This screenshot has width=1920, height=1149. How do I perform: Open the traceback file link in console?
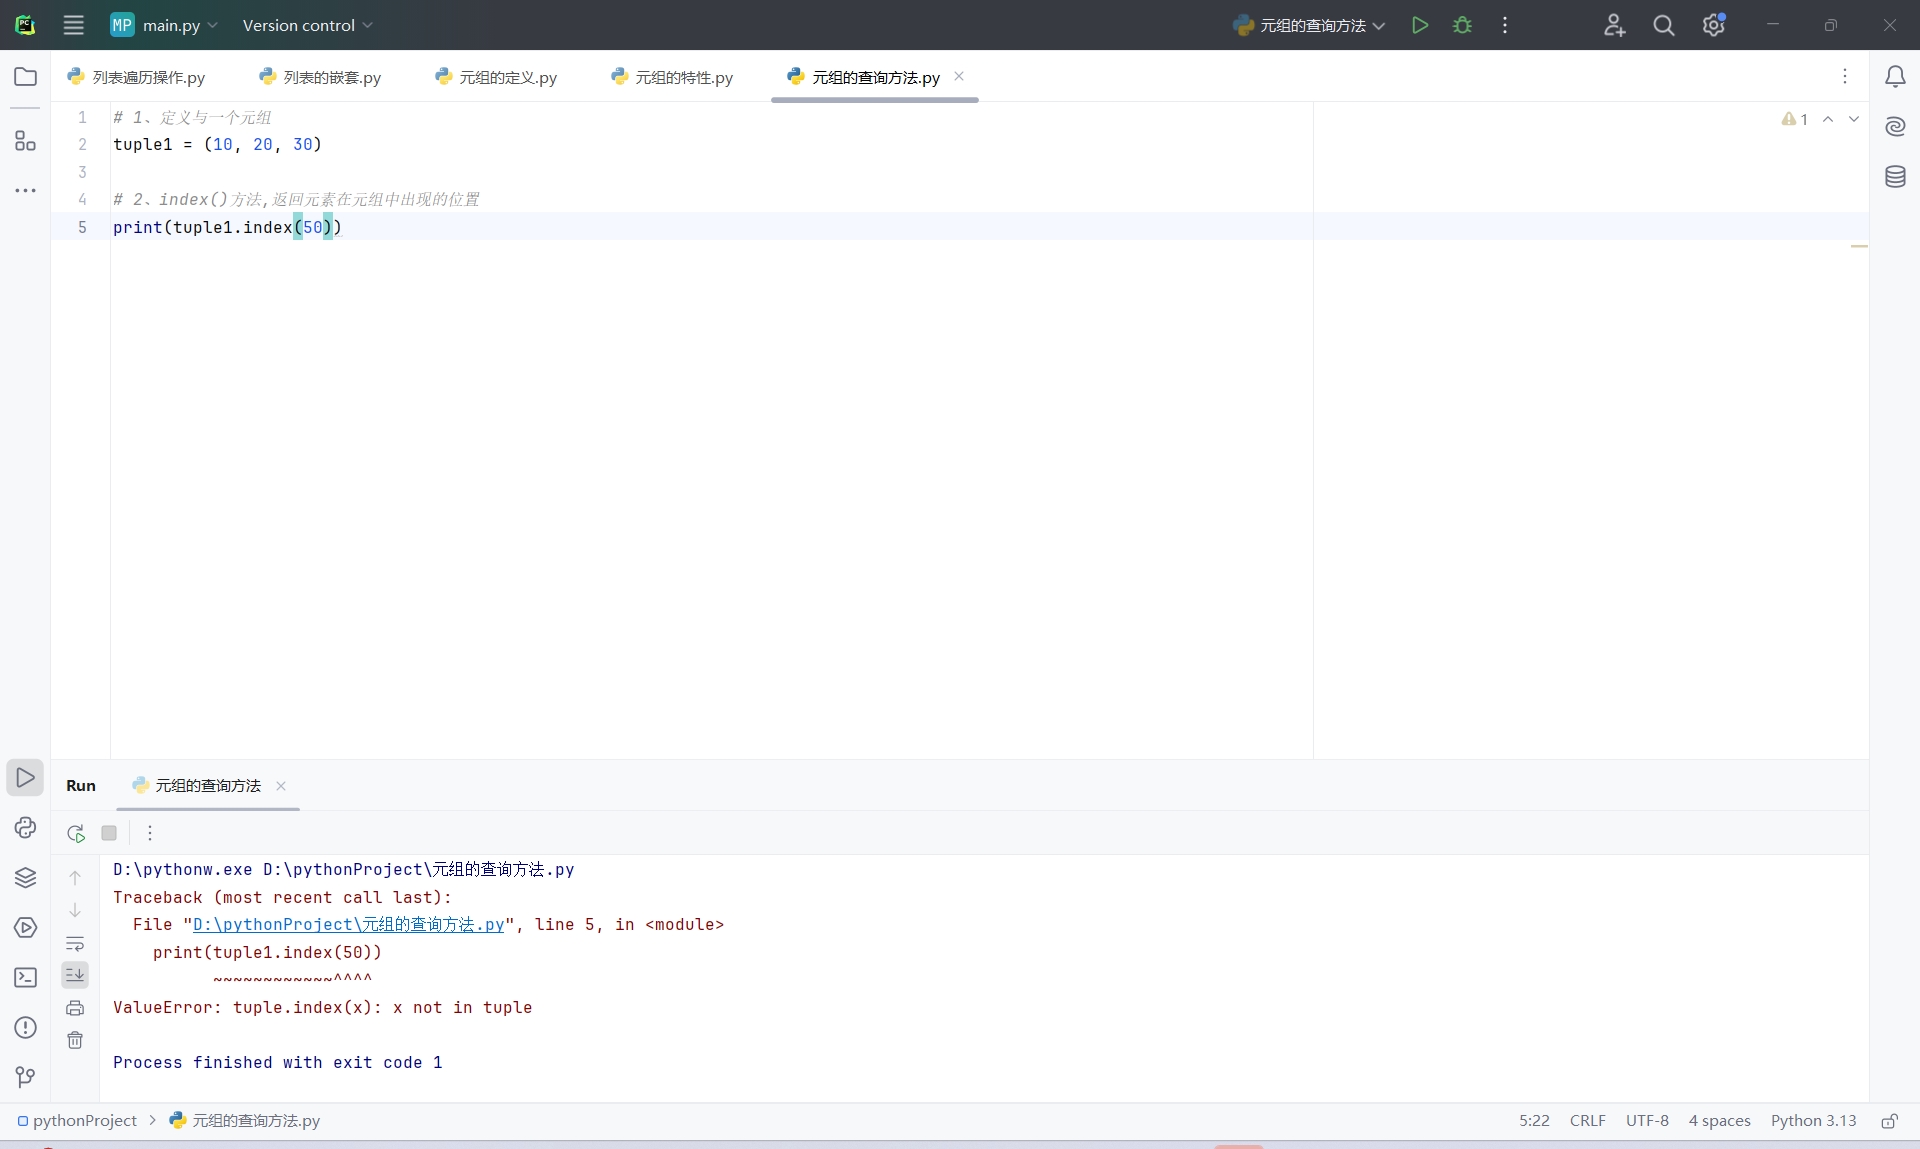click(348, 925)
